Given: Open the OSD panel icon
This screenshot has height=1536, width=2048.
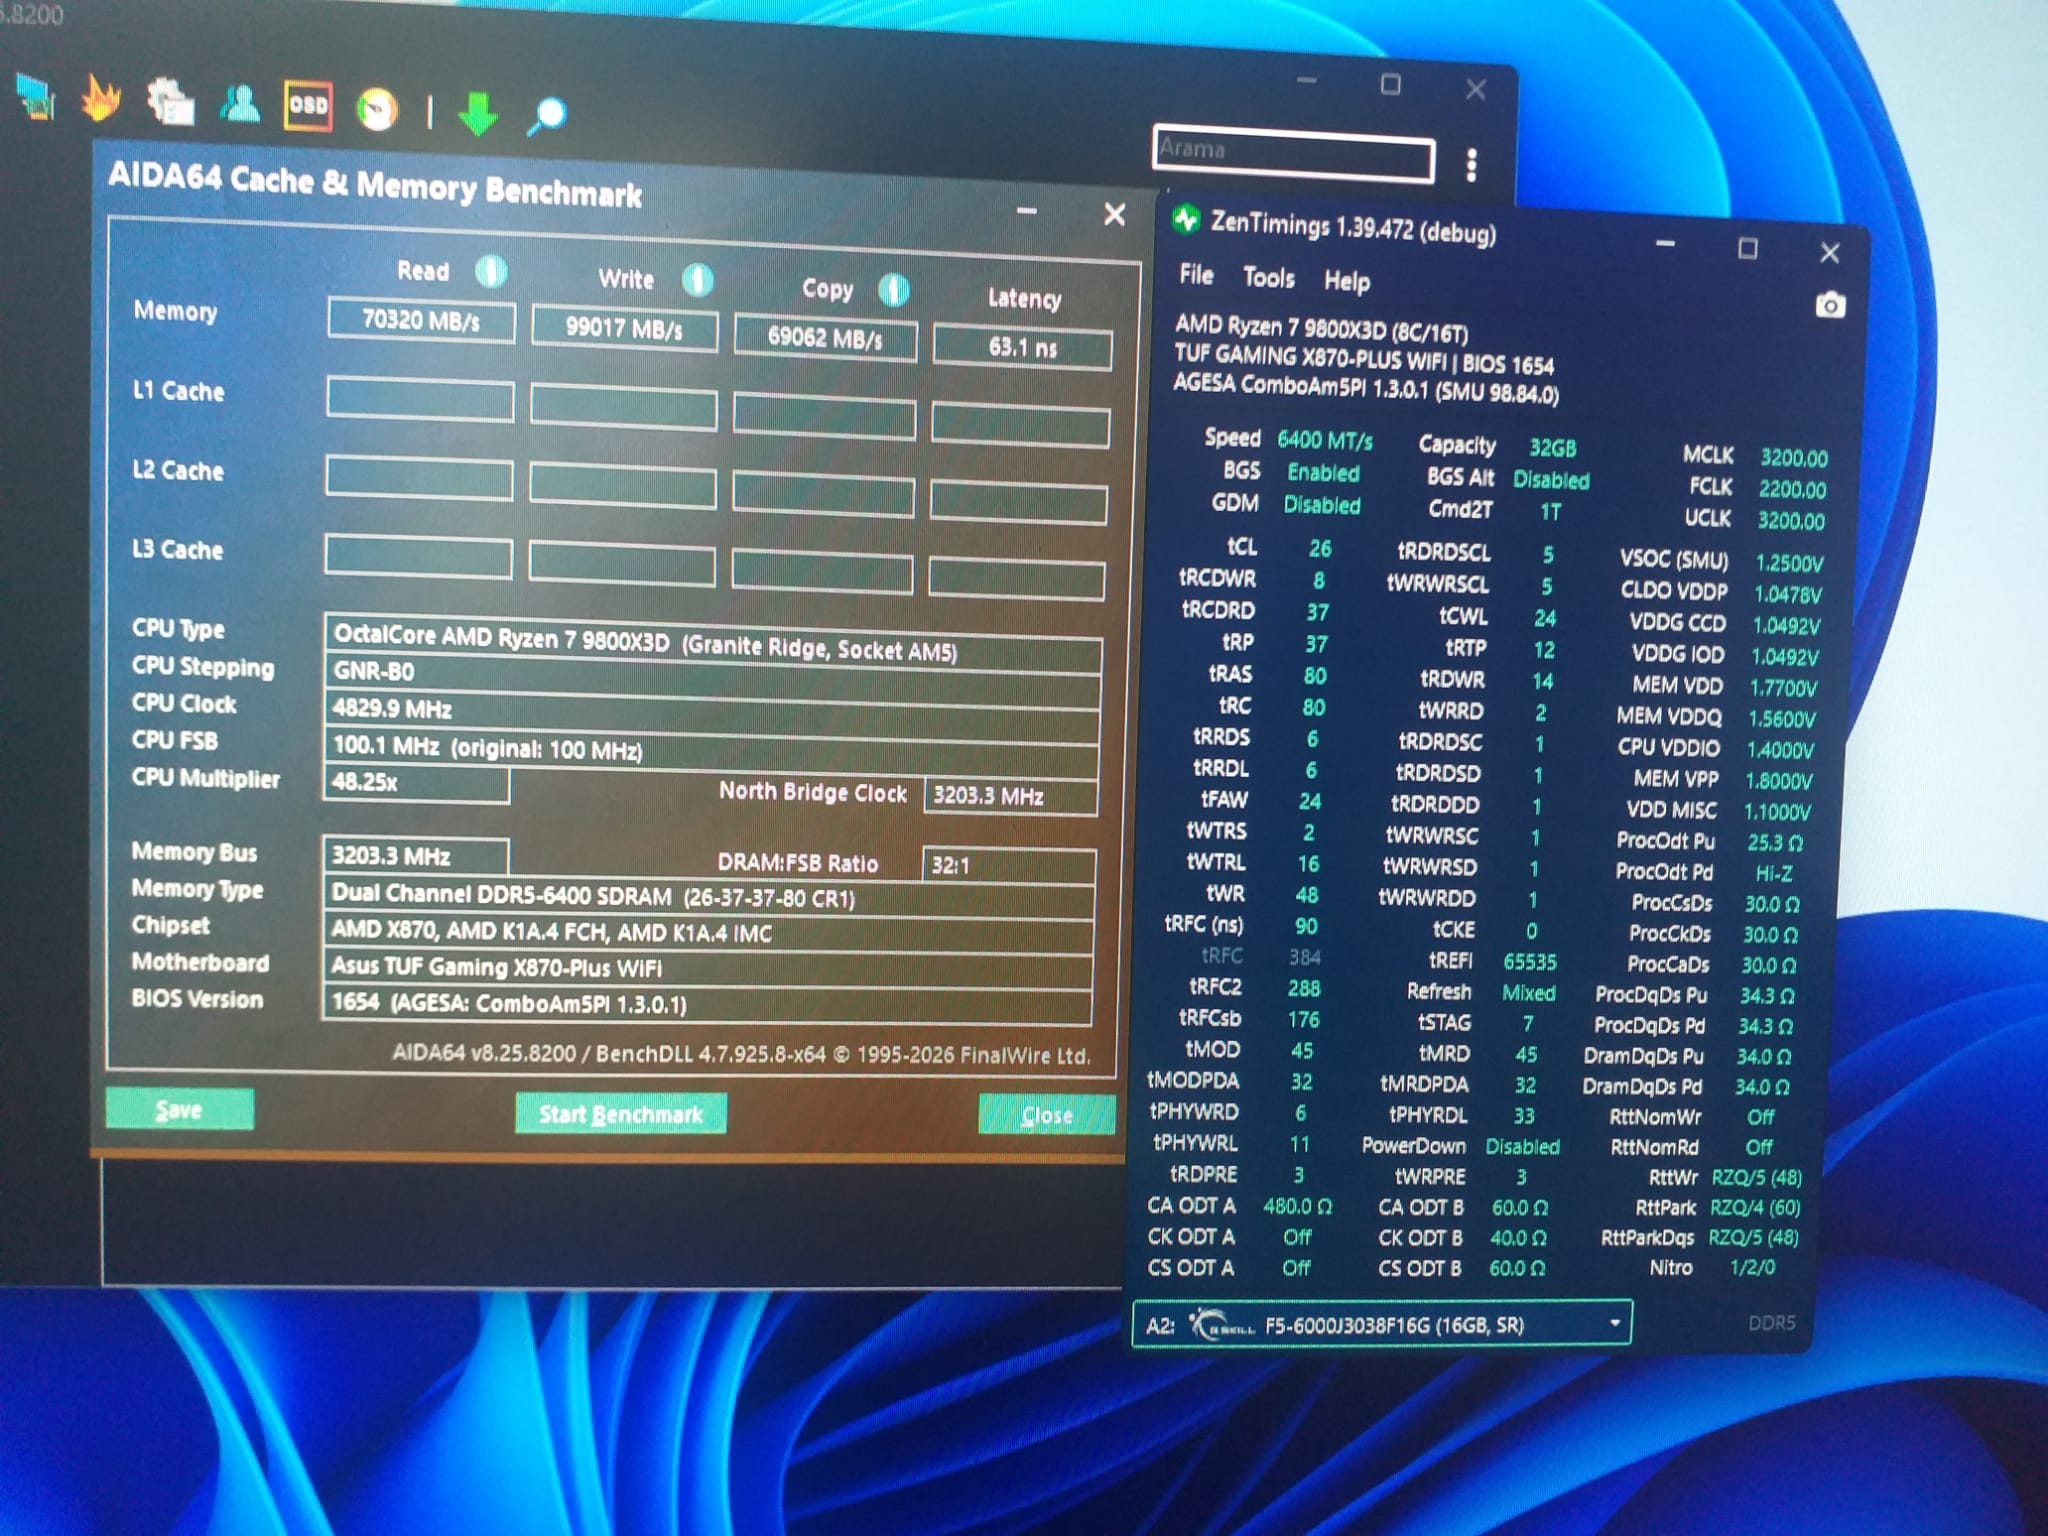Looking at the screenshot, I should [308, 105].
